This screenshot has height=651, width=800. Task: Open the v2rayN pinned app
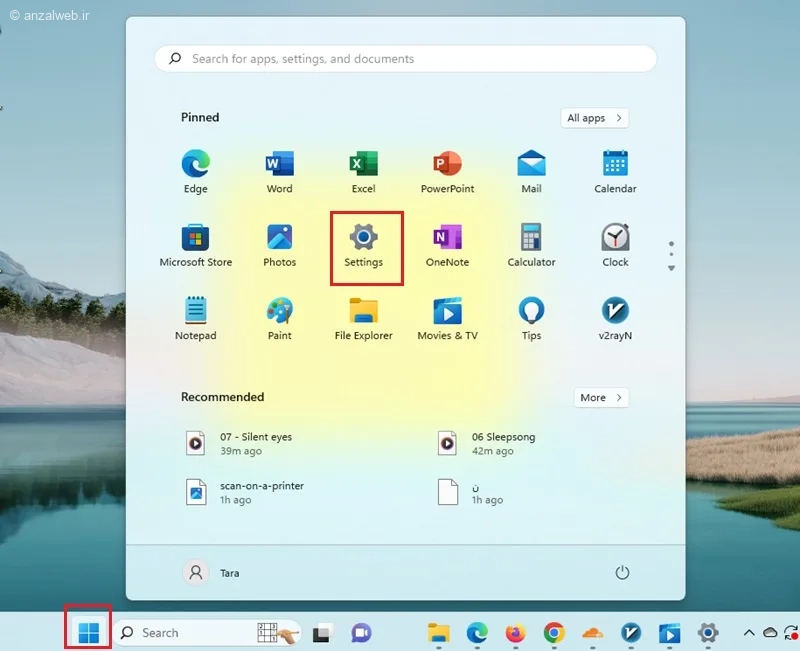pyautogui.click(x=615, y=318)
